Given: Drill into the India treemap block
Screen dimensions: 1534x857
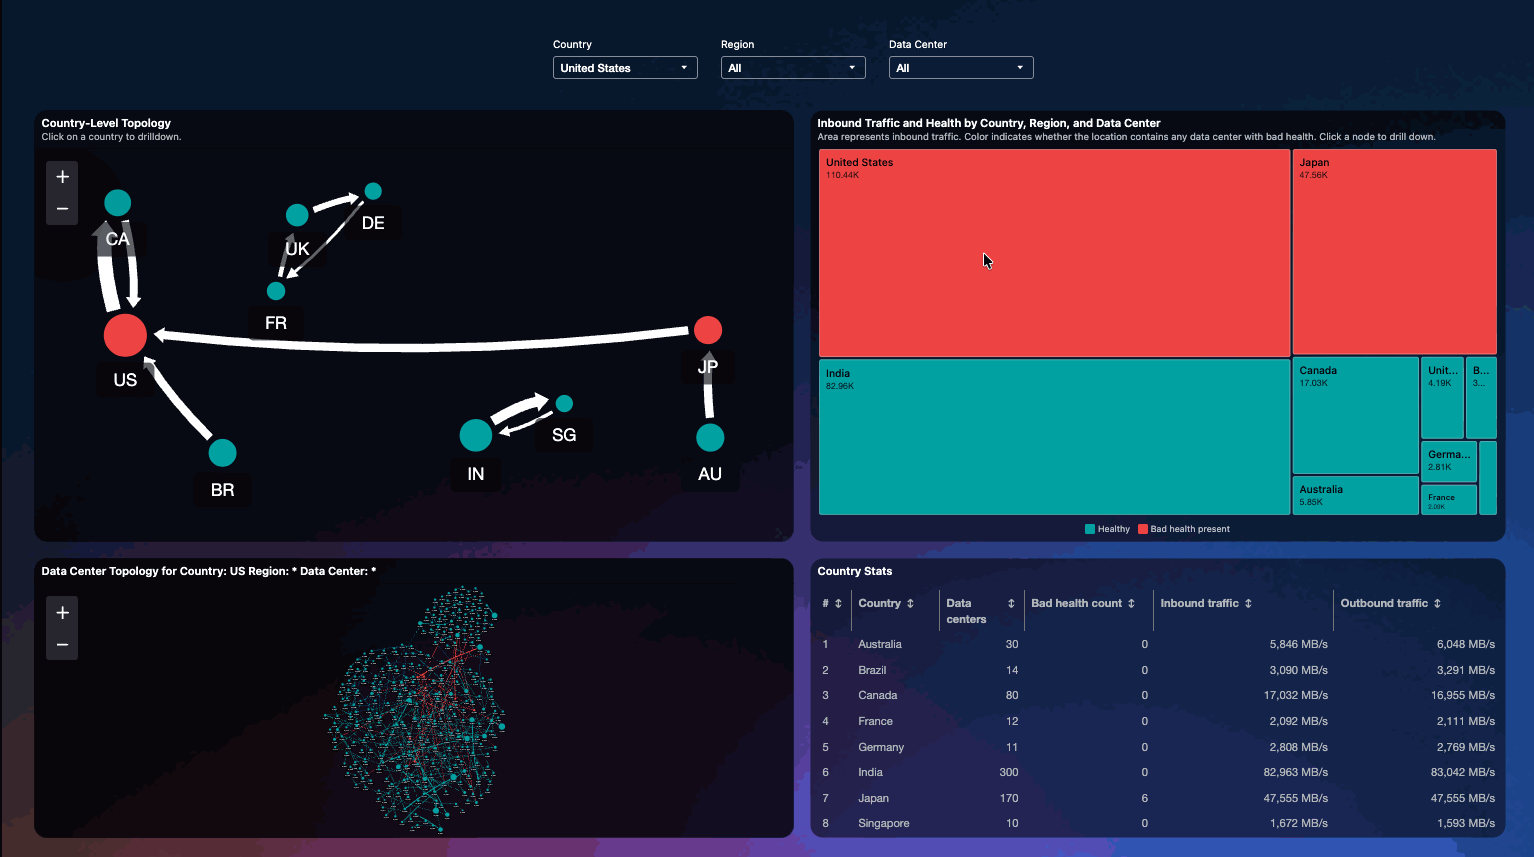Looking at the screenshot, I should [x=1054, y=437].
